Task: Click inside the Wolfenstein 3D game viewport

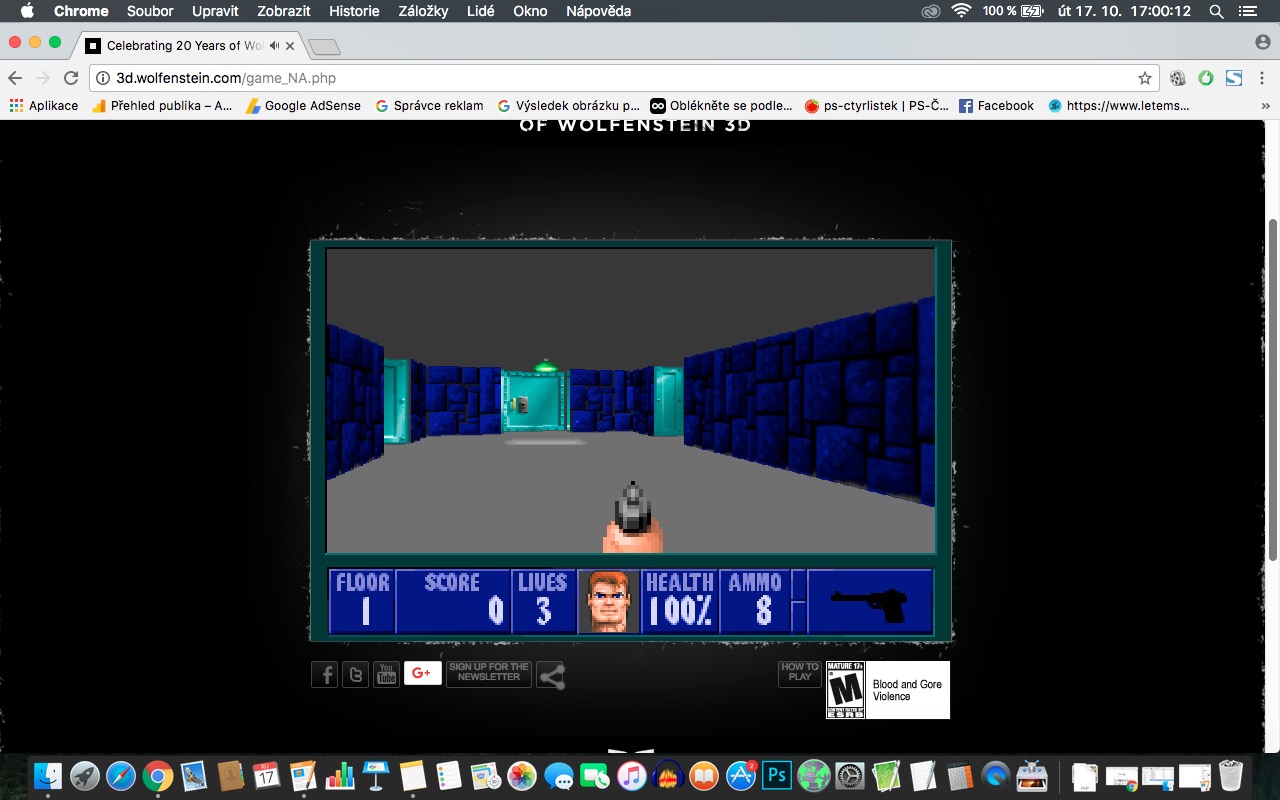Action: (x=631, y=400)
